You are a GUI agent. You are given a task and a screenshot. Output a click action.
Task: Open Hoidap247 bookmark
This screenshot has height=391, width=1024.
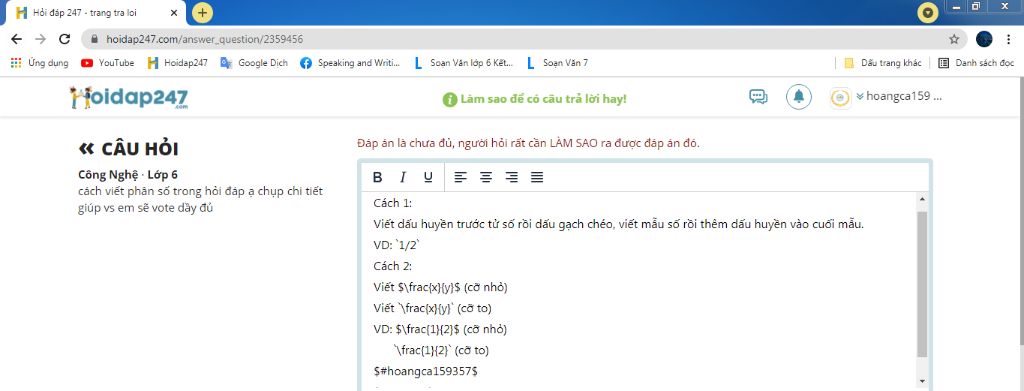coord(178,63)
